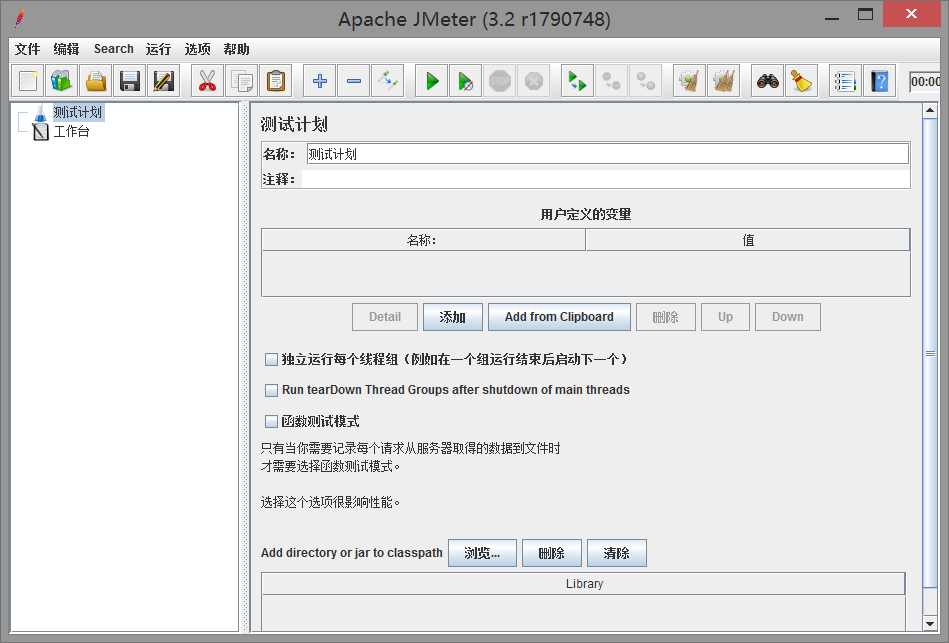Click the Up button
Screen dimensions: 949x643
tap(725, 317)
